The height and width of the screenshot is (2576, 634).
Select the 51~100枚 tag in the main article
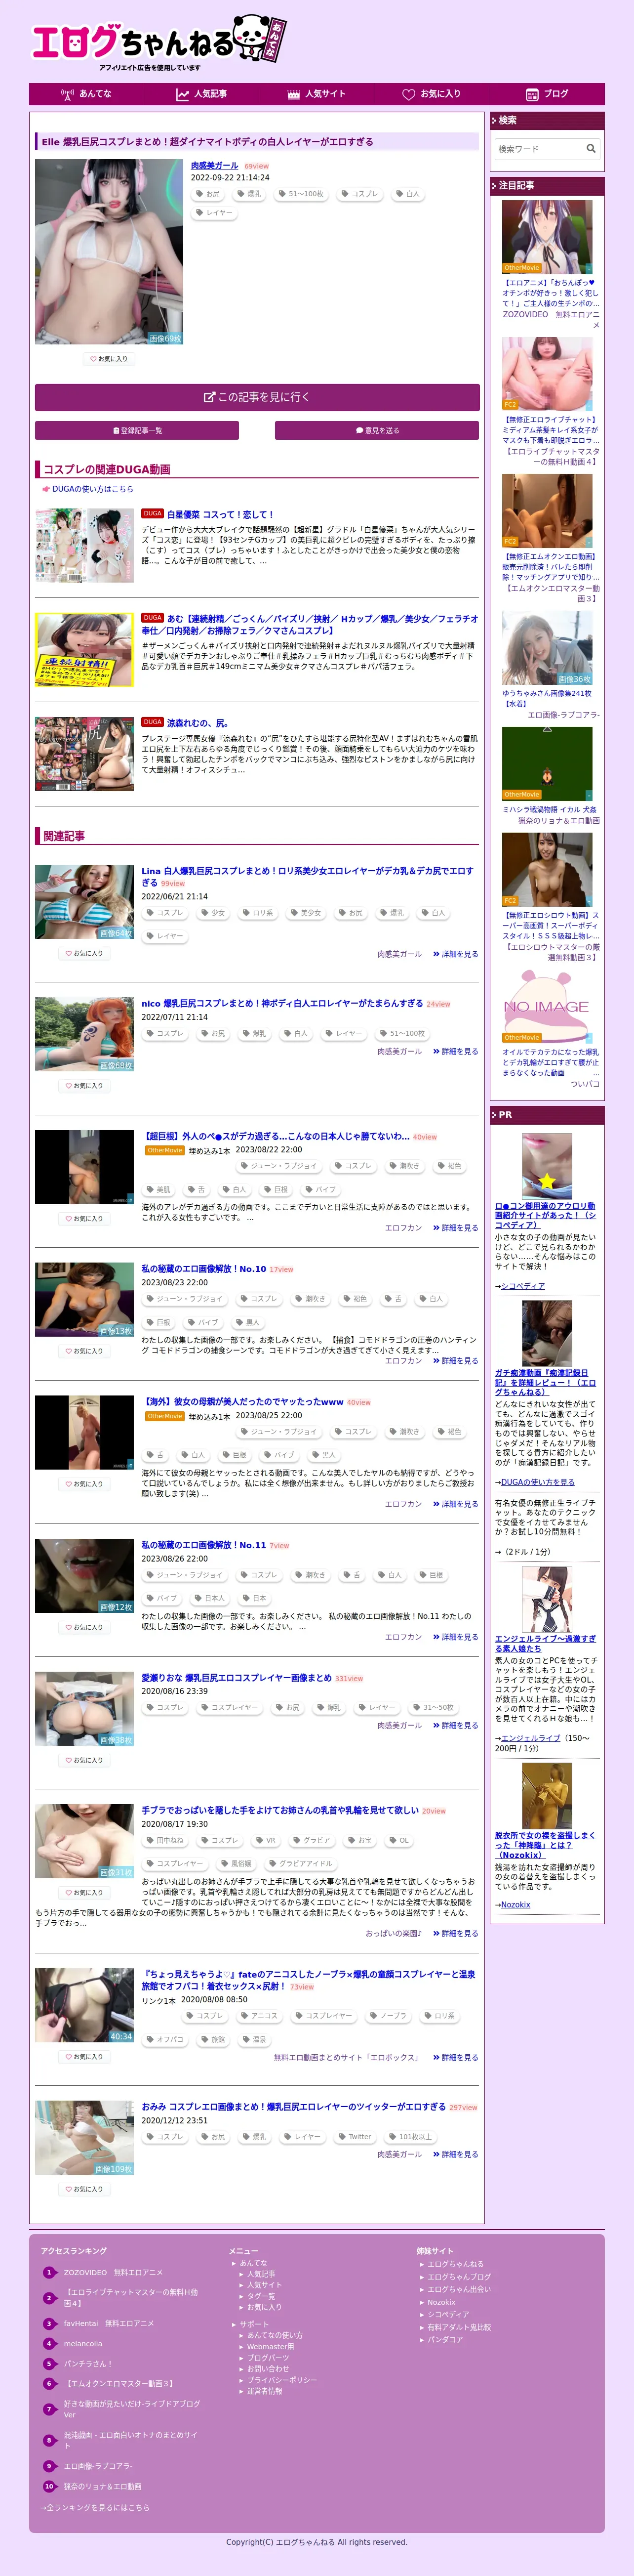[x=301, y=194]
